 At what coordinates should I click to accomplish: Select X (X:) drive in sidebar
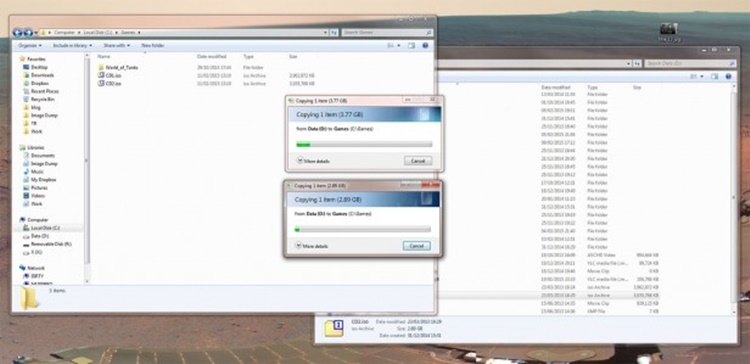33,252
